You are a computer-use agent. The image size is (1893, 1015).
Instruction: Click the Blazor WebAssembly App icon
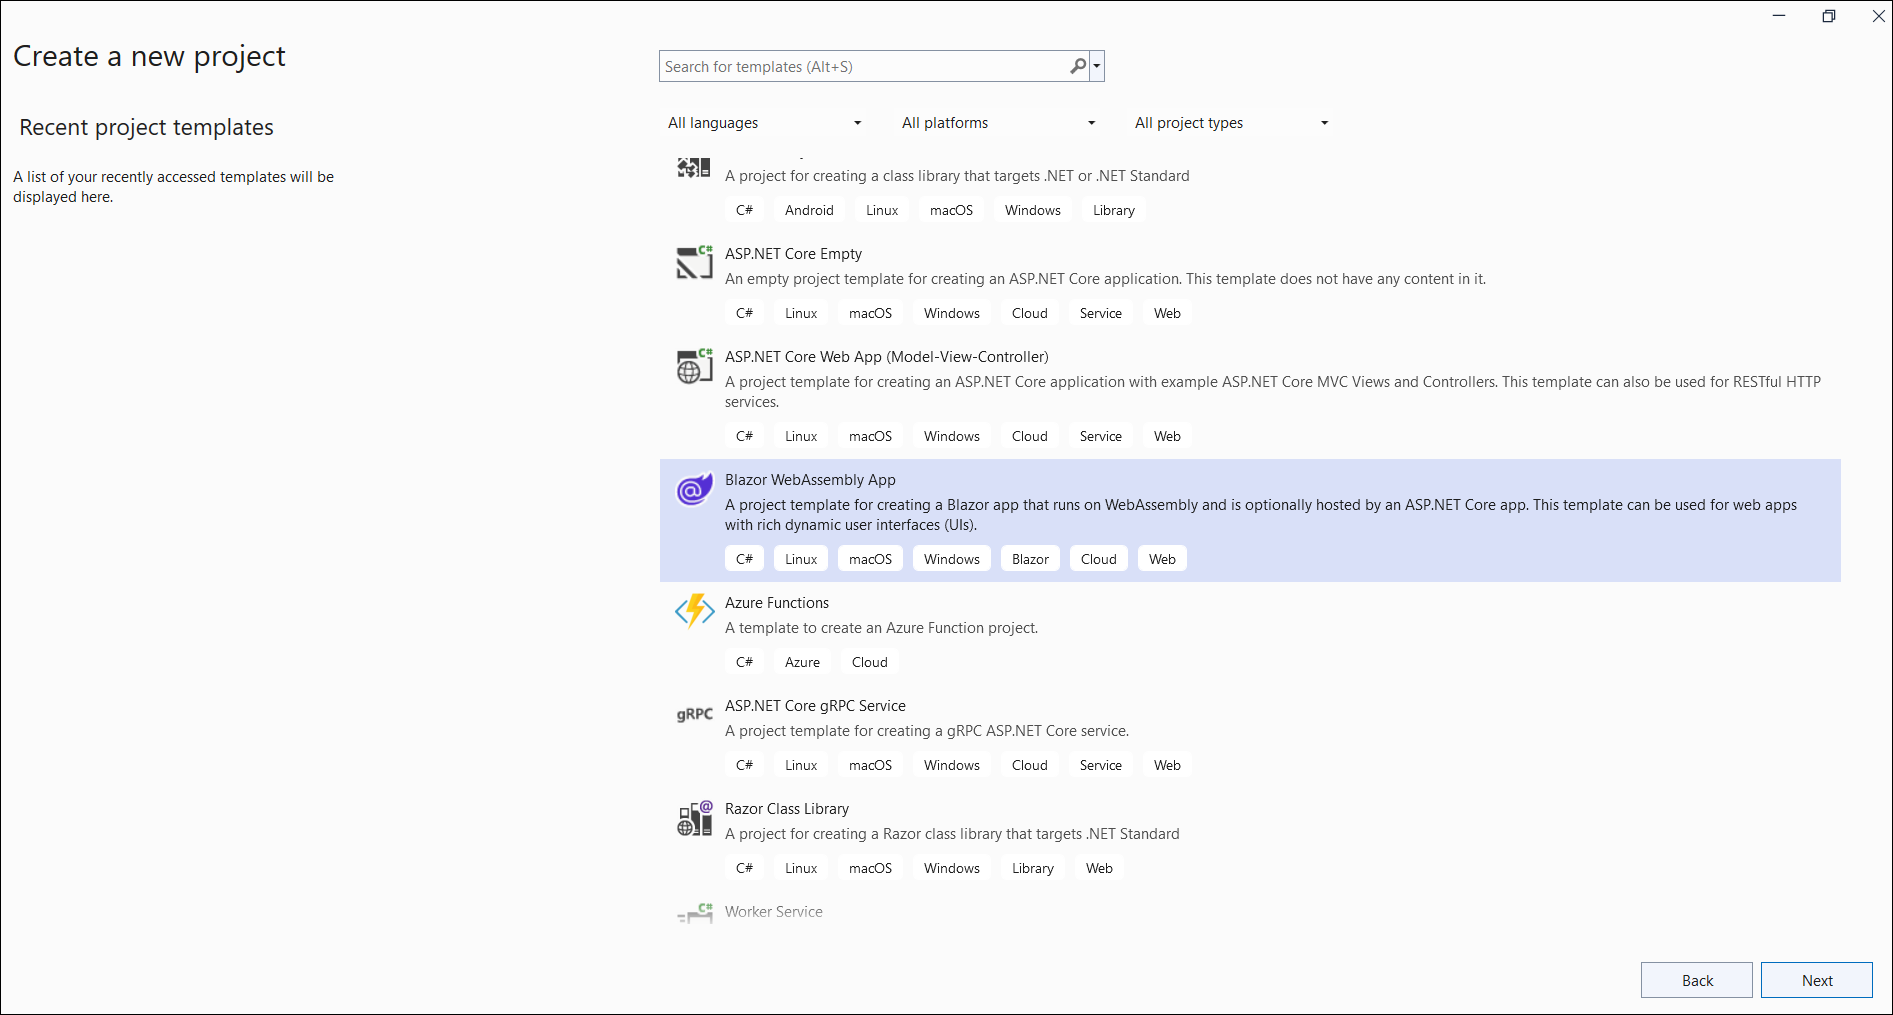coord(694,489)
